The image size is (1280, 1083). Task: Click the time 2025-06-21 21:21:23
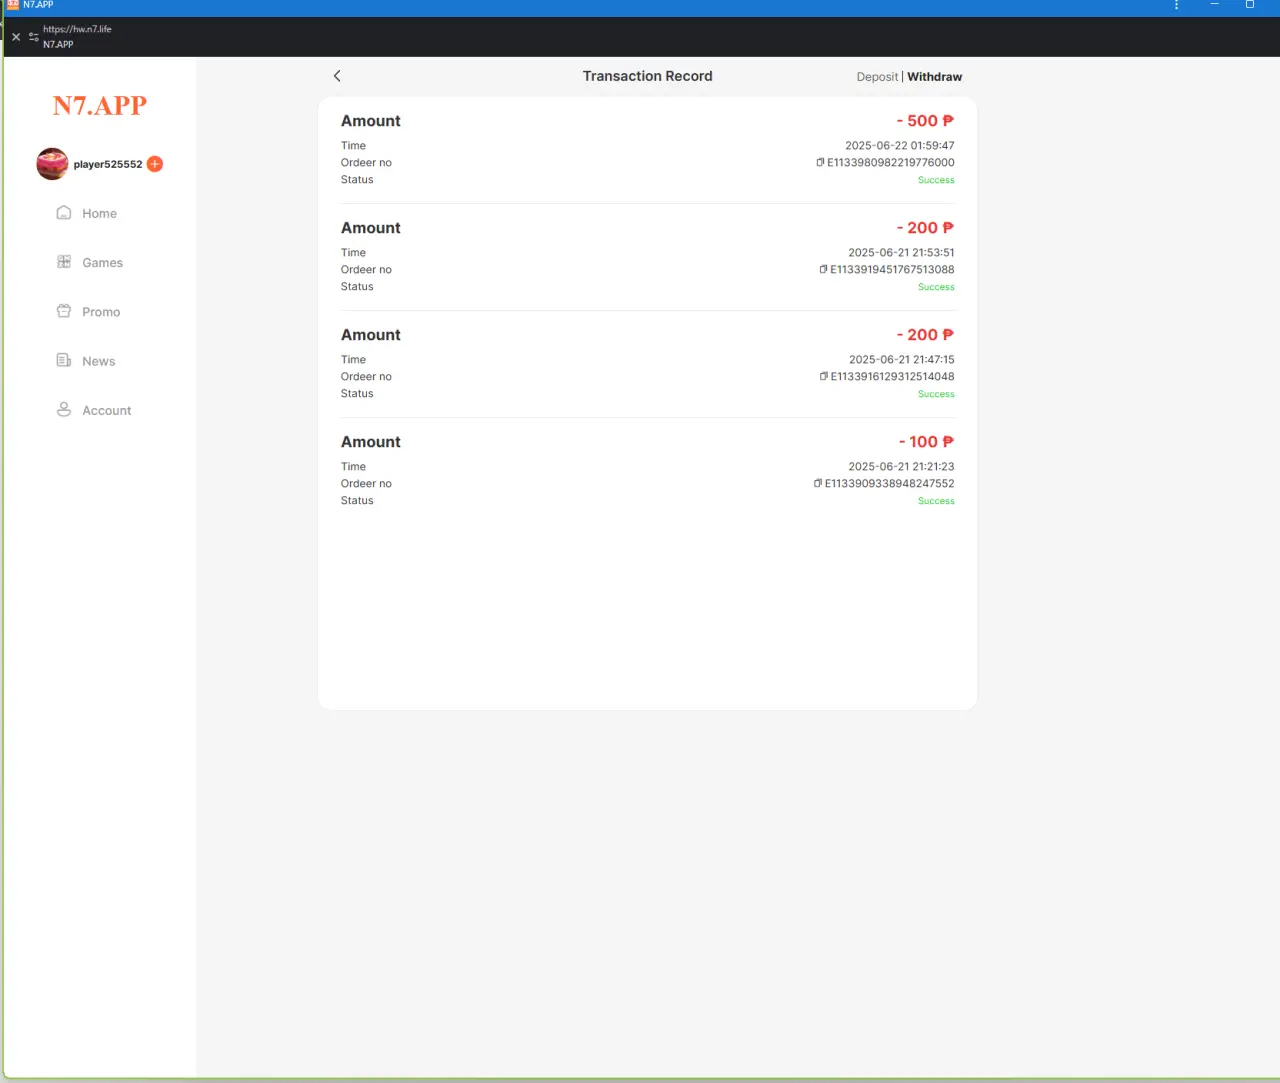click(x=901, y=467)
